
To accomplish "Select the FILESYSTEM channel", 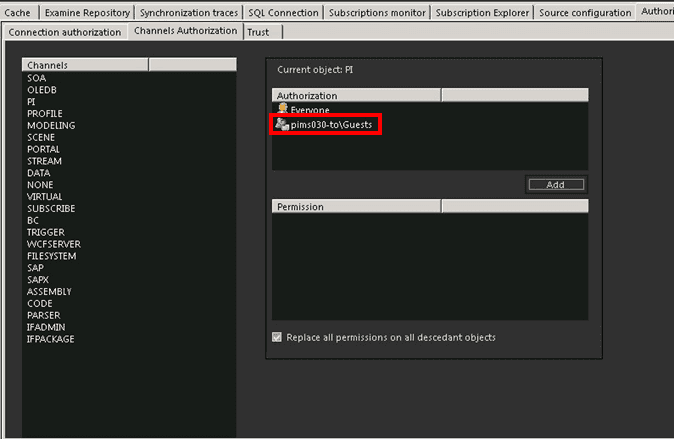I will click(52, 256).
